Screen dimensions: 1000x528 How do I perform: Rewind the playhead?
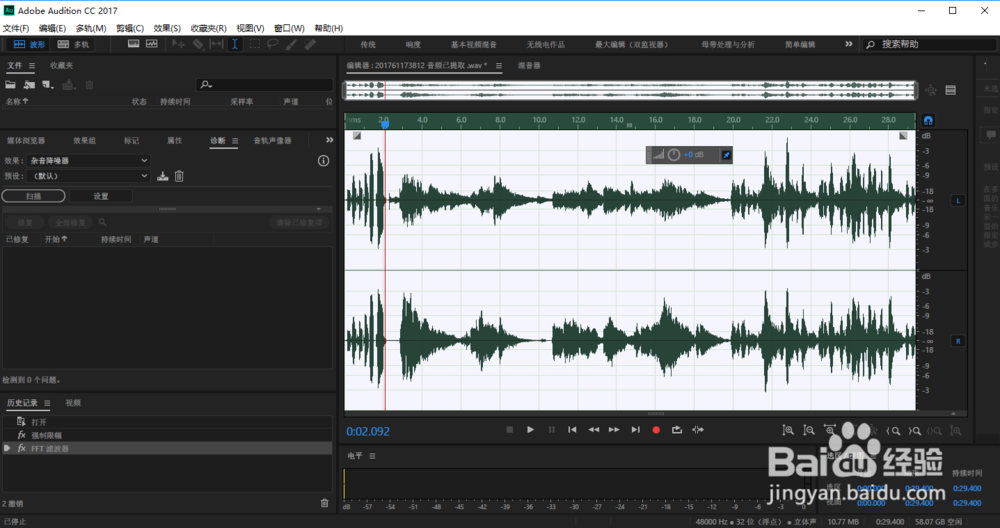(593, 430)
